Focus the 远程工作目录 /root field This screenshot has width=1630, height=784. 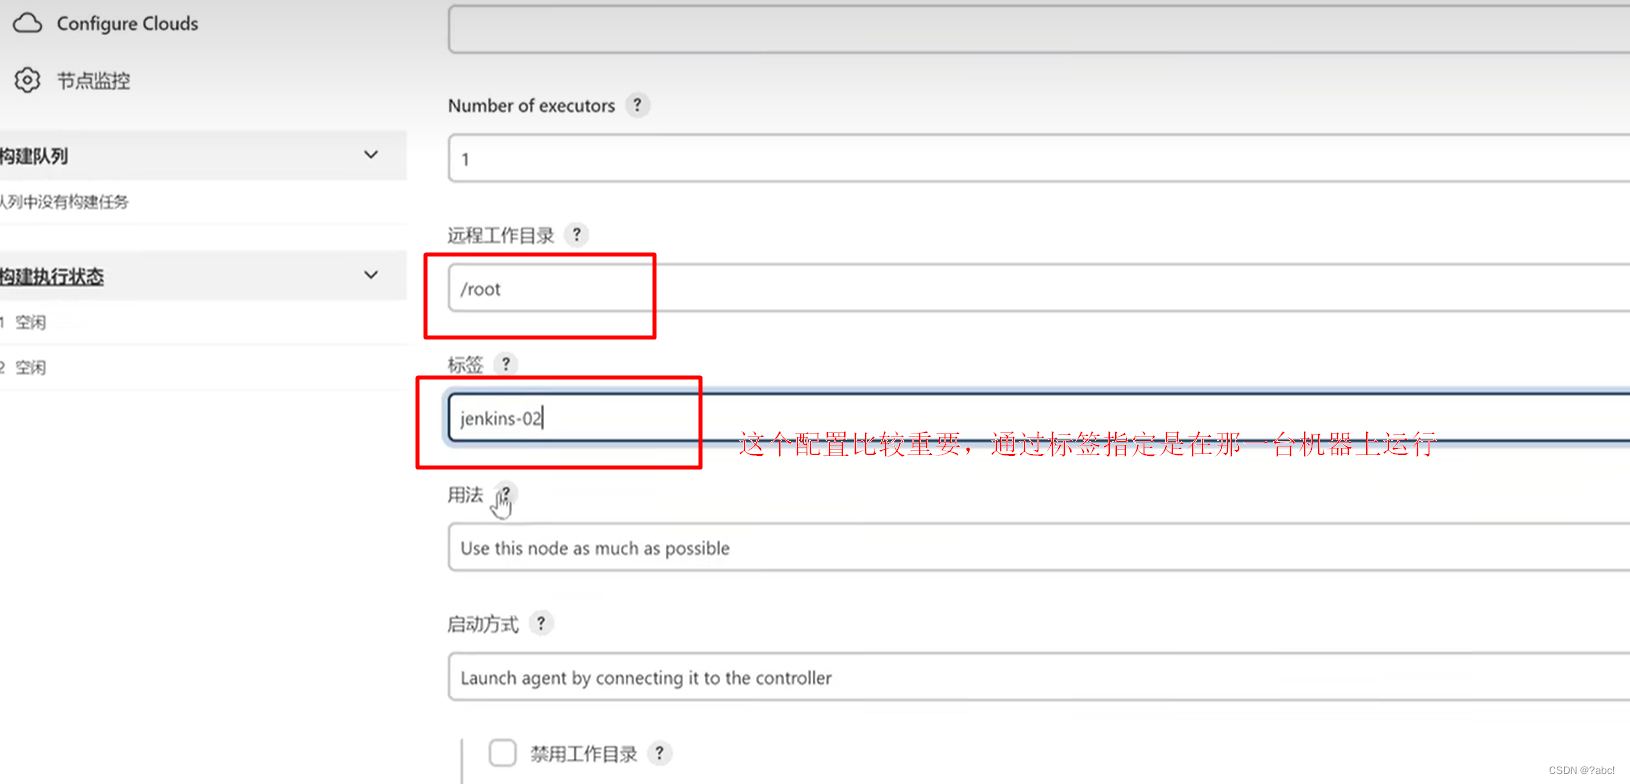click(1039, 288)
